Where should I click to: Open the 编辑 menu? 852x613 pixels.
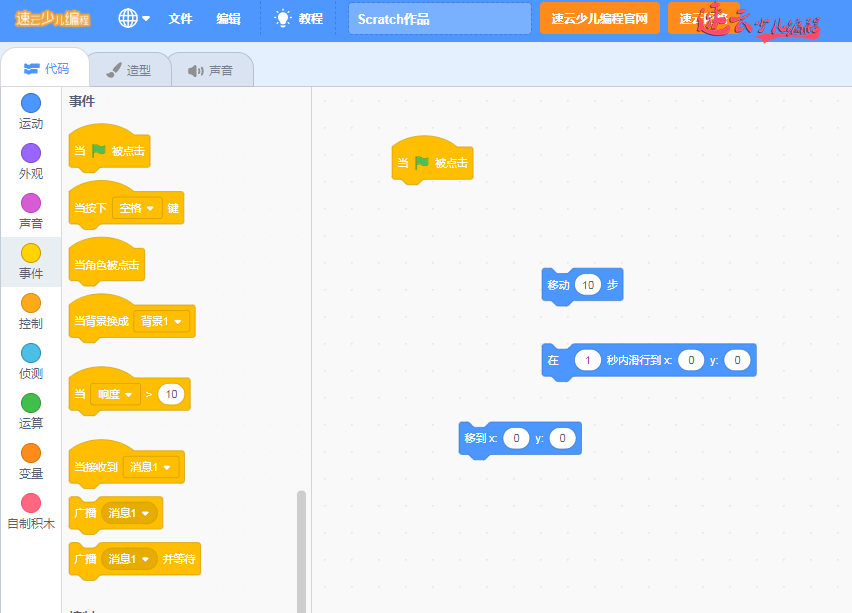coord(228,18)
